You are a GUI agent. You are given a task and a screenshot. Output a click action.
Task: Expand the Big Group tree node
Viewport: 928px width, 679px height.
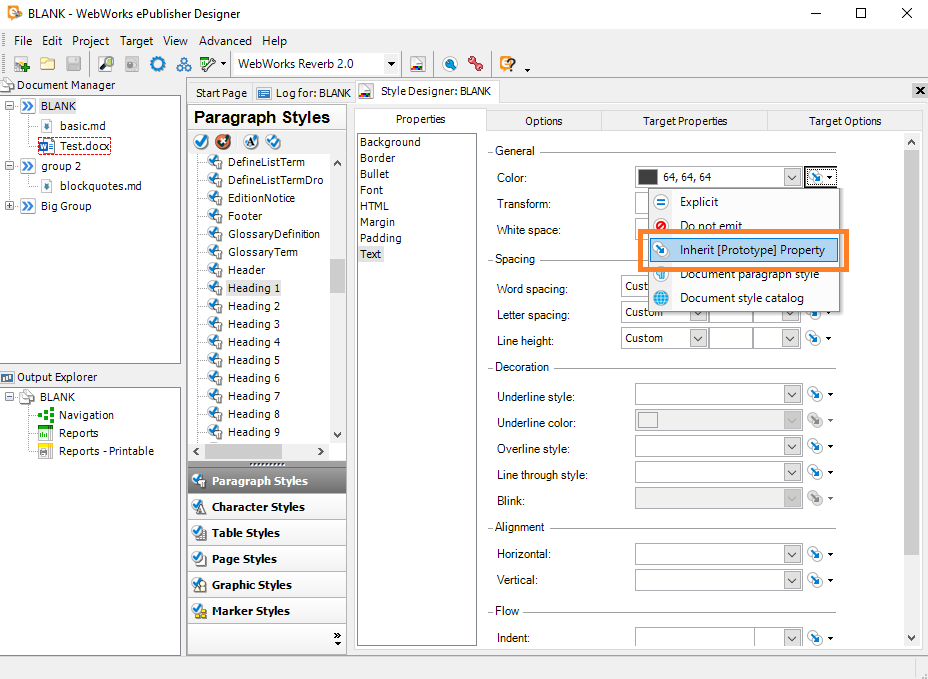(x=9, y=206)
